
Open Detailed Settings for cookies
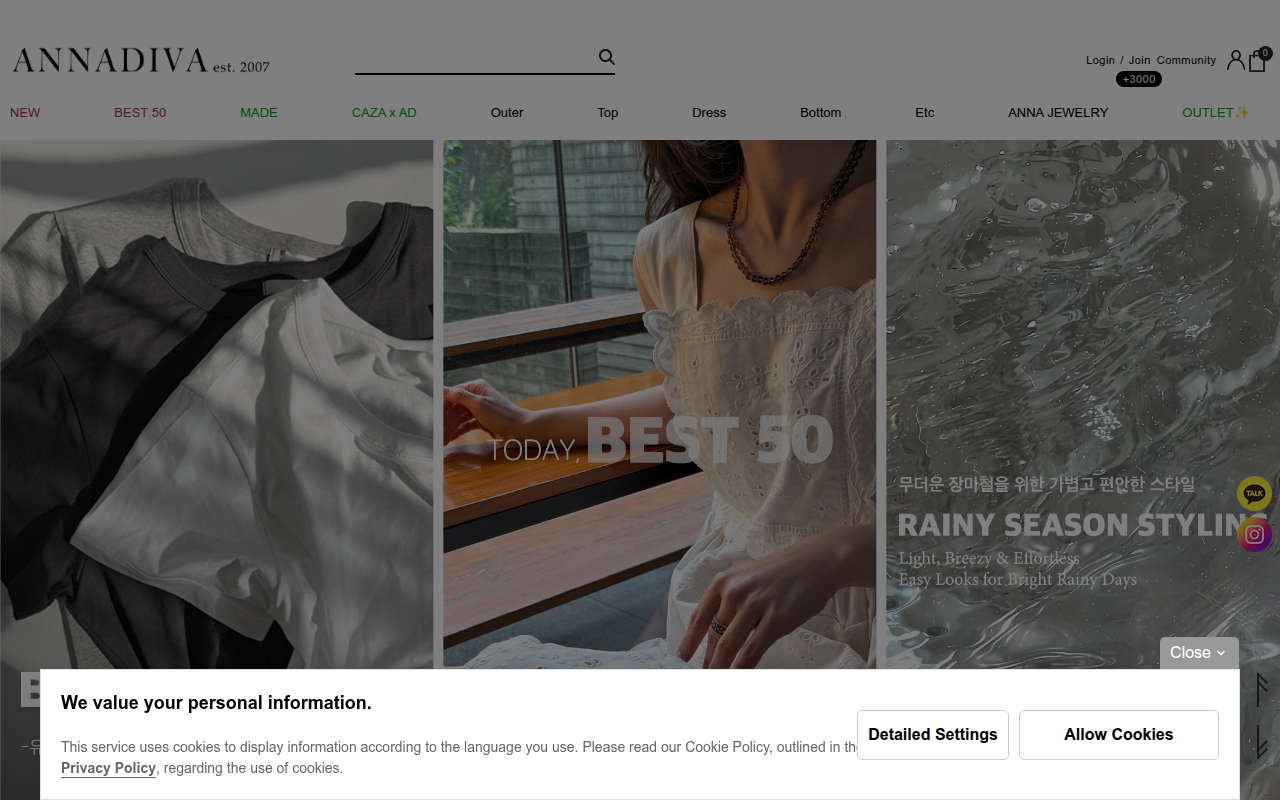tap(933, 735)
